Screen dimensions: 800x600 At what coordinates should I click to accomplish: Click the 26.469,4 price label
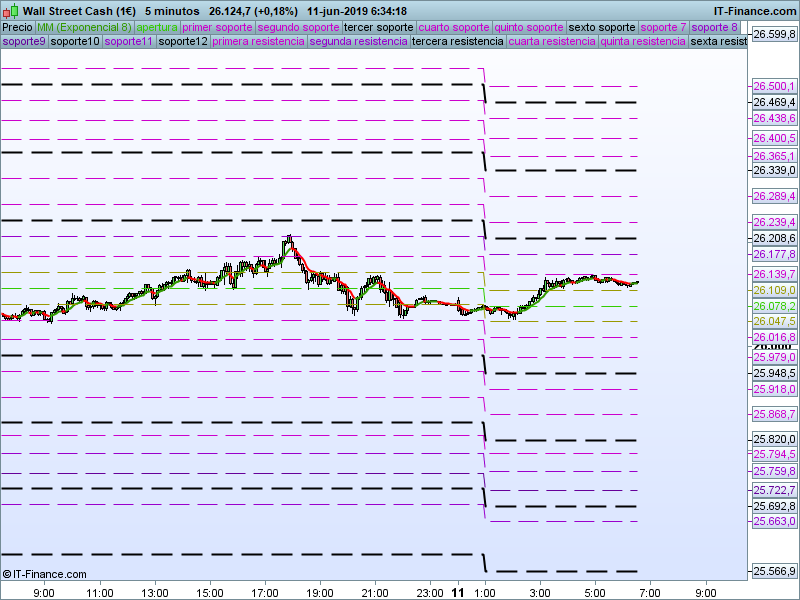[774, 102]
